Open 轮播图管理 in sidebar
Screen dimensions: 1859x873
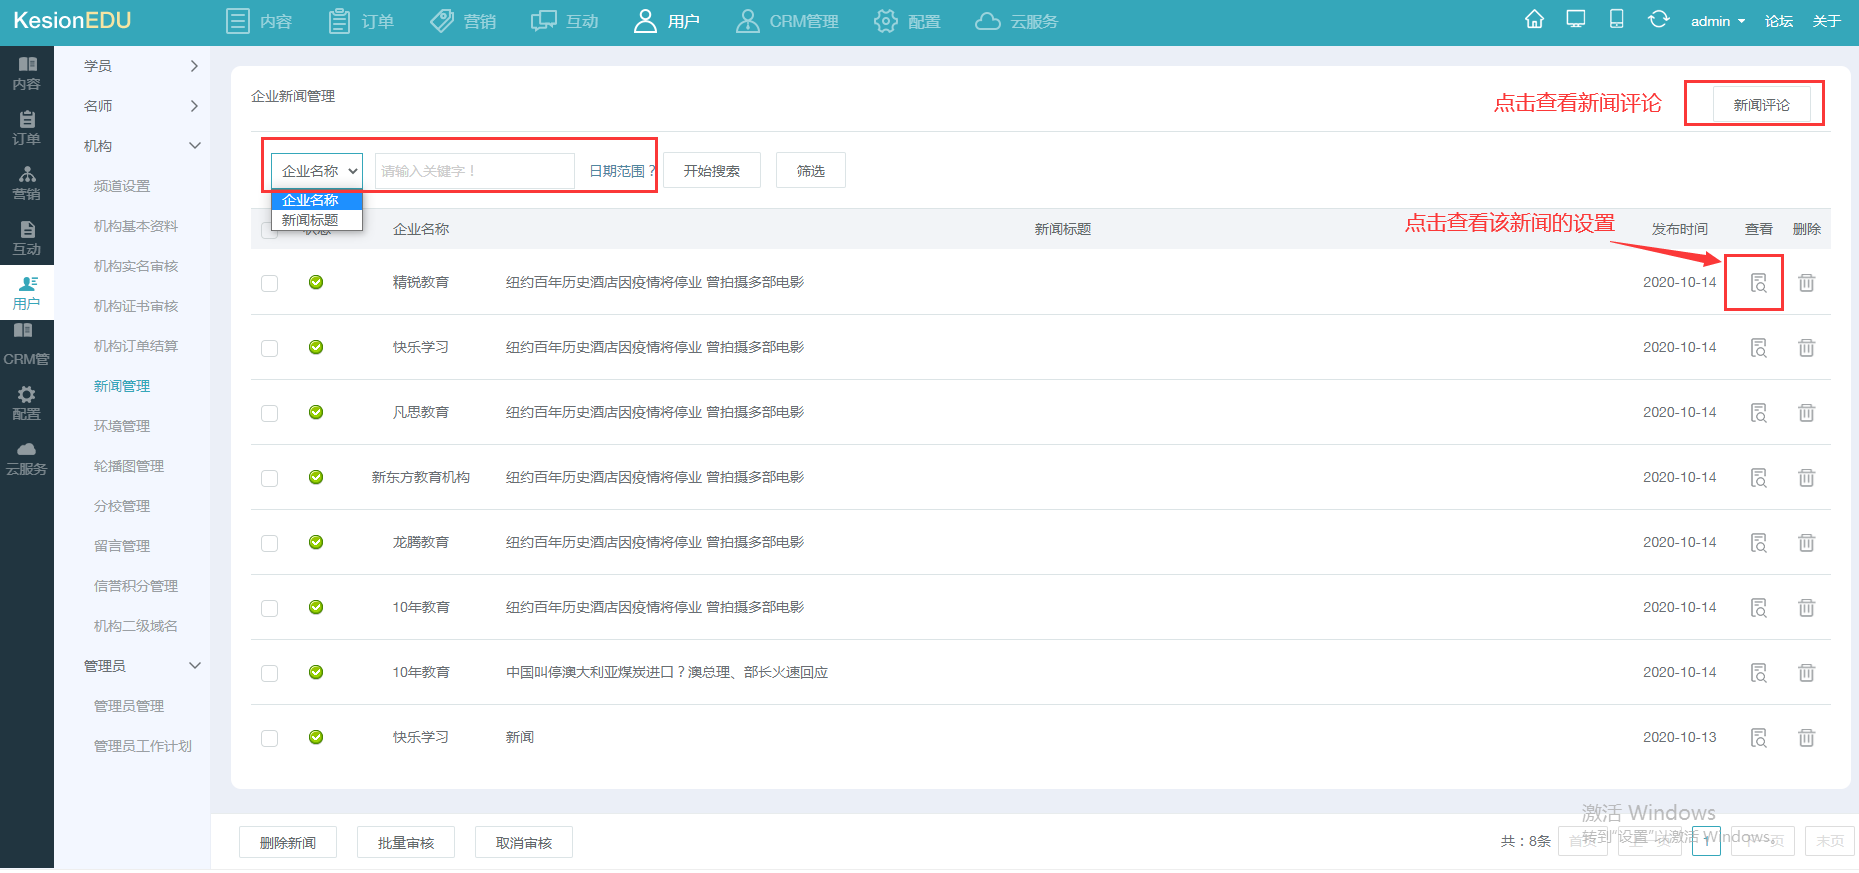pos(129,466)
